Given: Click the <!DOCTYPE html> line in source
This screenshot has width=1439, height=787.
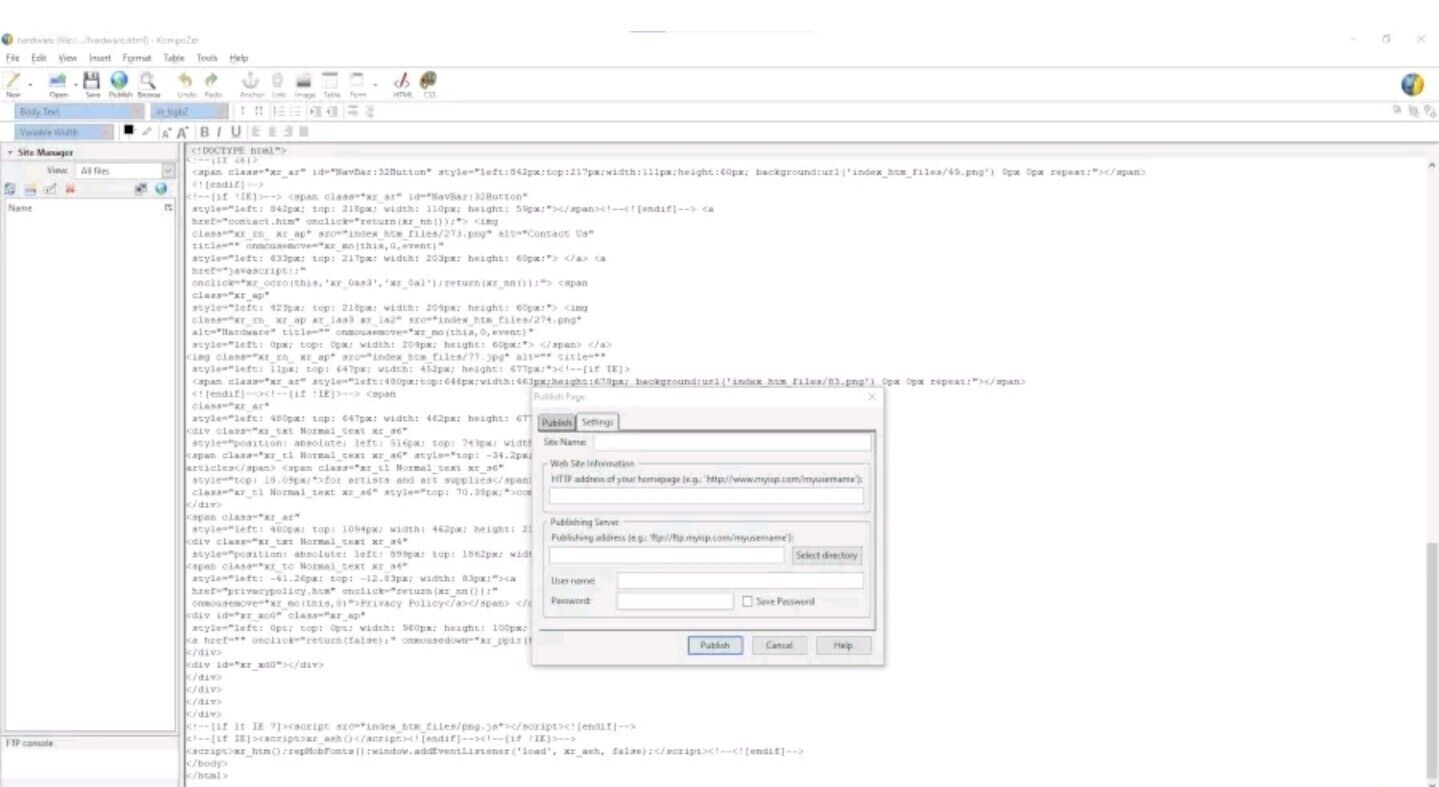Looking at the screenshot, I should [x=238, y=151].
